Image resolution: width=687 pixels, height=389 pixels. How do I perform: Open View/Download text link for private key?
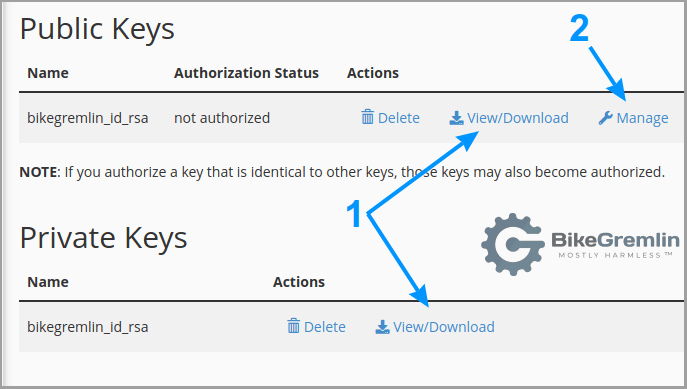tap(444, 327)
